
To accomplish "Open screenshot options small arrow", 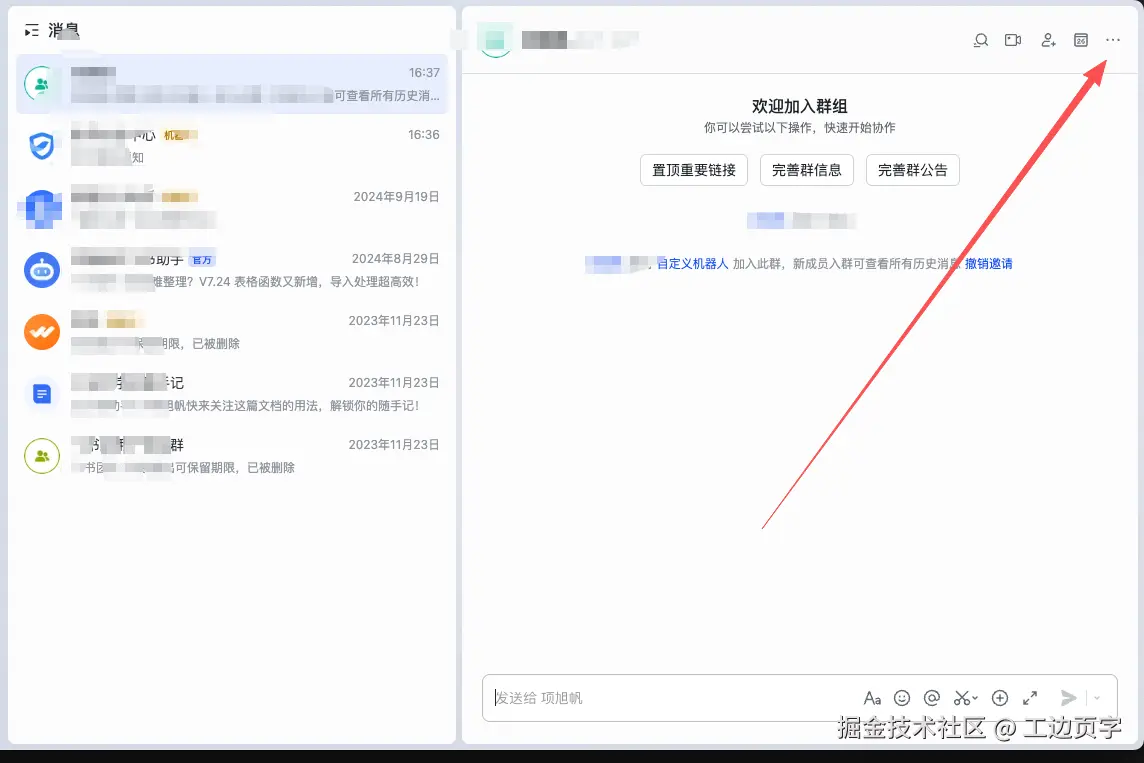I will pos(975,698).
